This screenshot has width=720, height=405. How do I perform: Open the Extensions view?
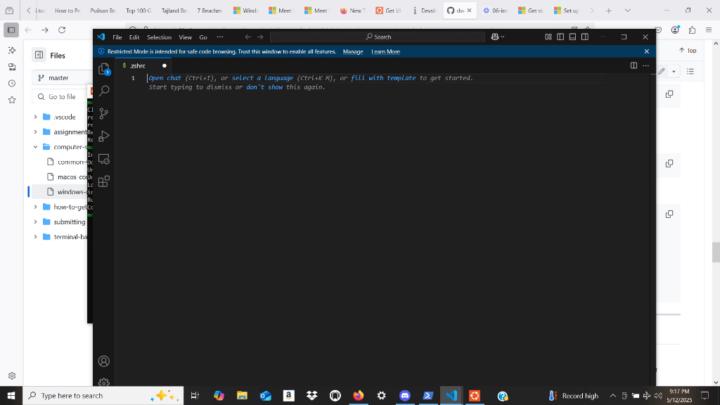point(104,181)
